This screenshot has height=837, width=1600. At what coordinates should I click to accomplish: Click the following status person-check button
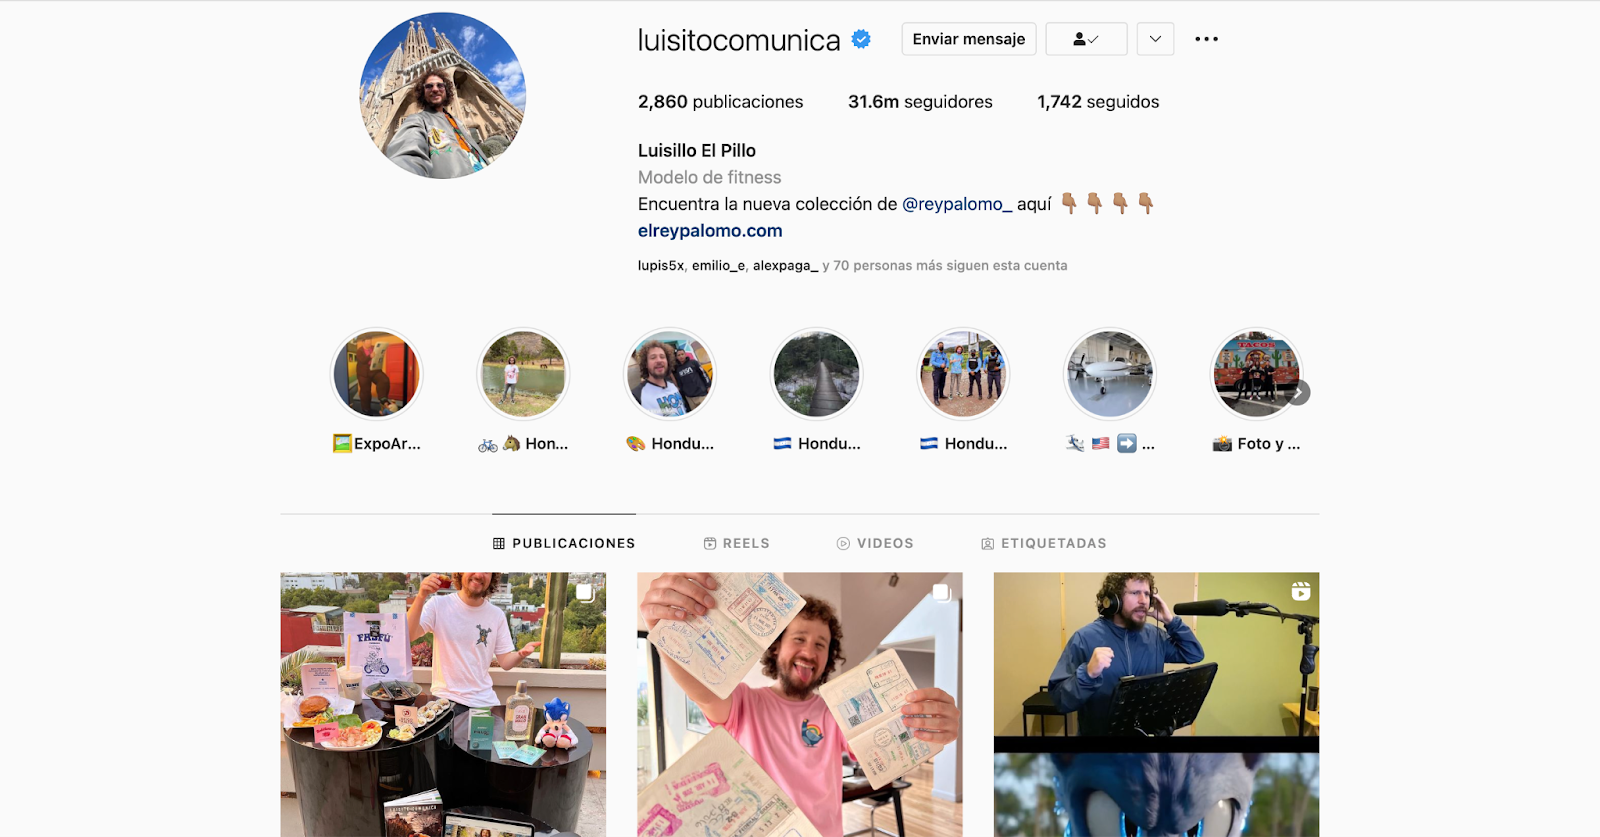pyautogui.click(x=1086, y=39)
